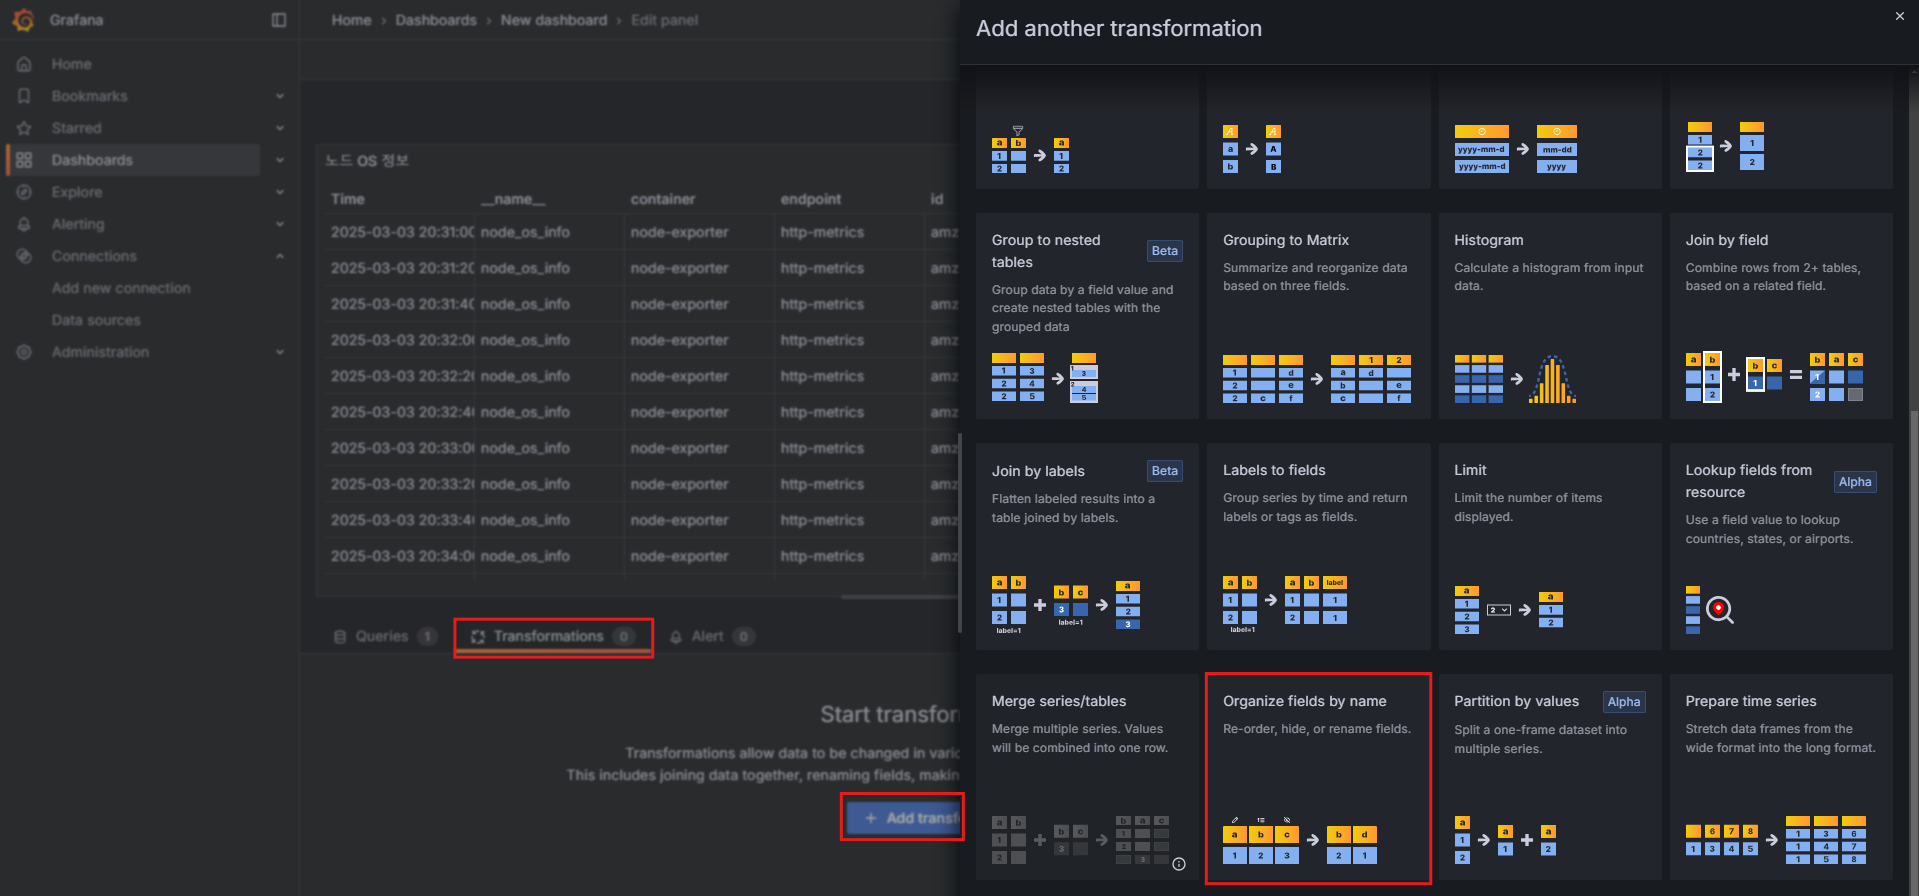Expand the Explore sidebar section
The image size is (1919, 896).
pyautogui.click(x=280, y=192)
